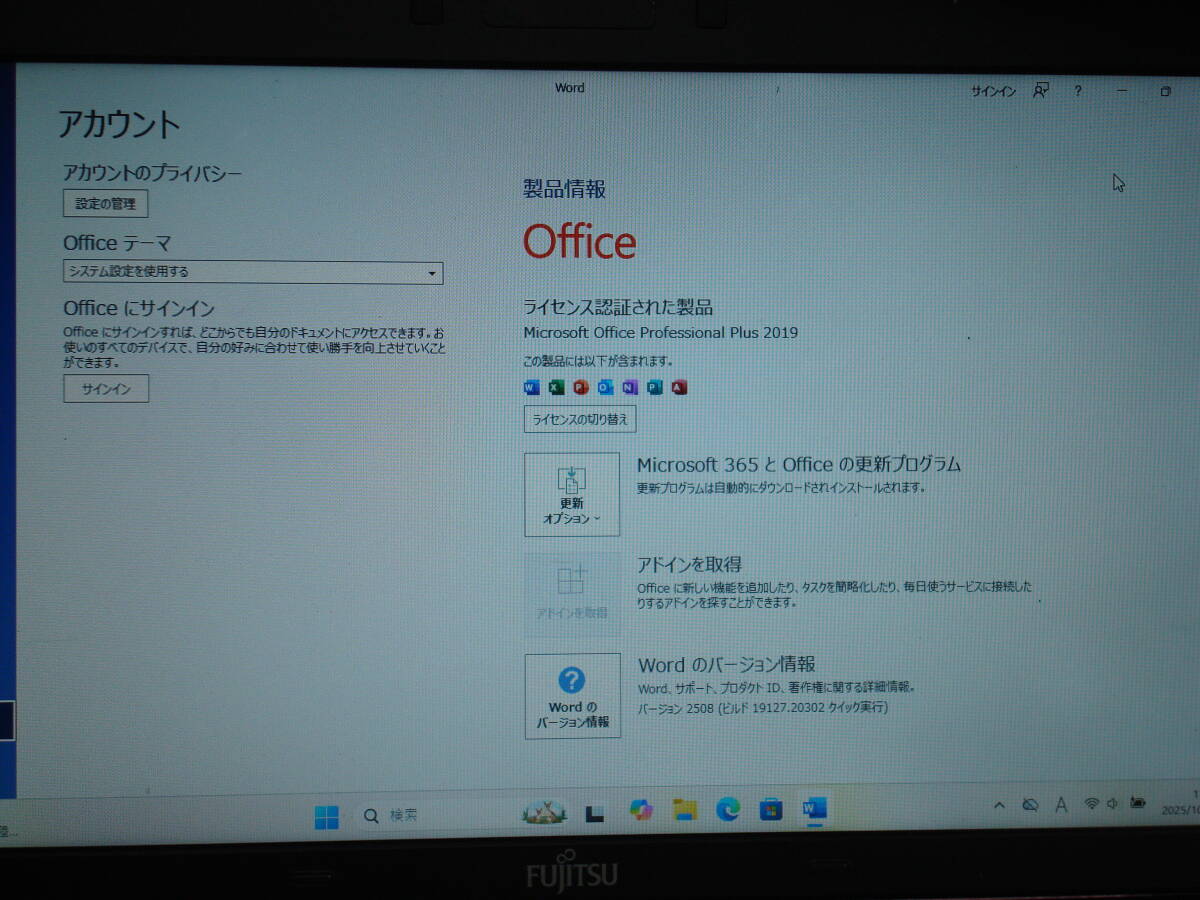Open the Task View taskbar icon
The image size is (1200, 900).
tap(595, 813)
